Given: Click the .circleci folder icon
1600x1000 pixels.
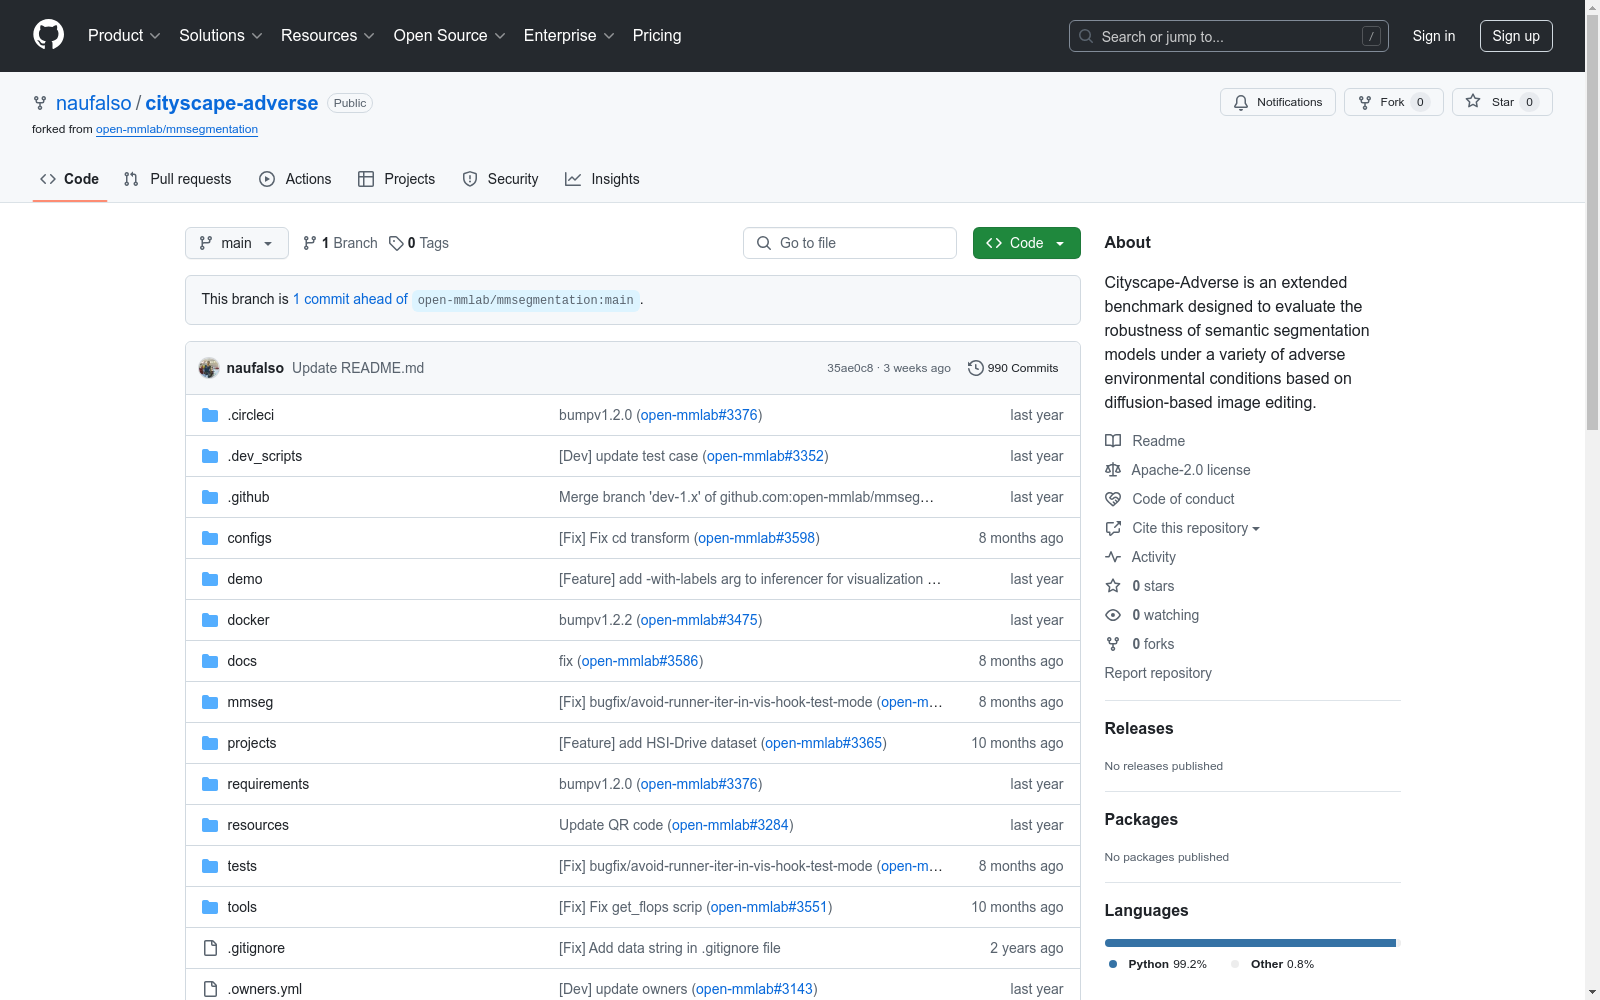Looking at the screenshot, I should (x=210, y=415).
